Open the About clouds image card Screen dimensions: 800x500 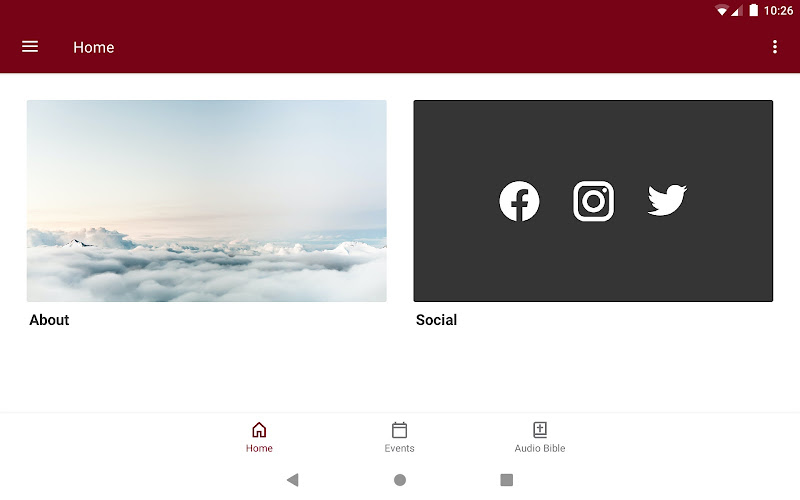click(x=207, y=201)
